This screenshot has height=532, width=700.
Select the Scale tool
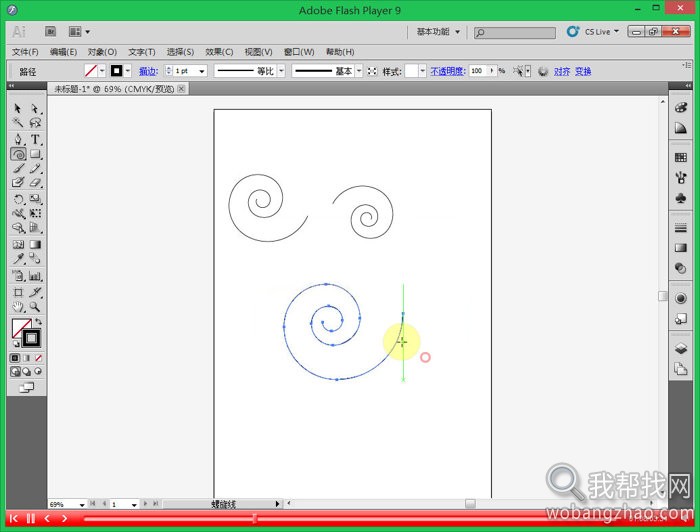[35, 199]
